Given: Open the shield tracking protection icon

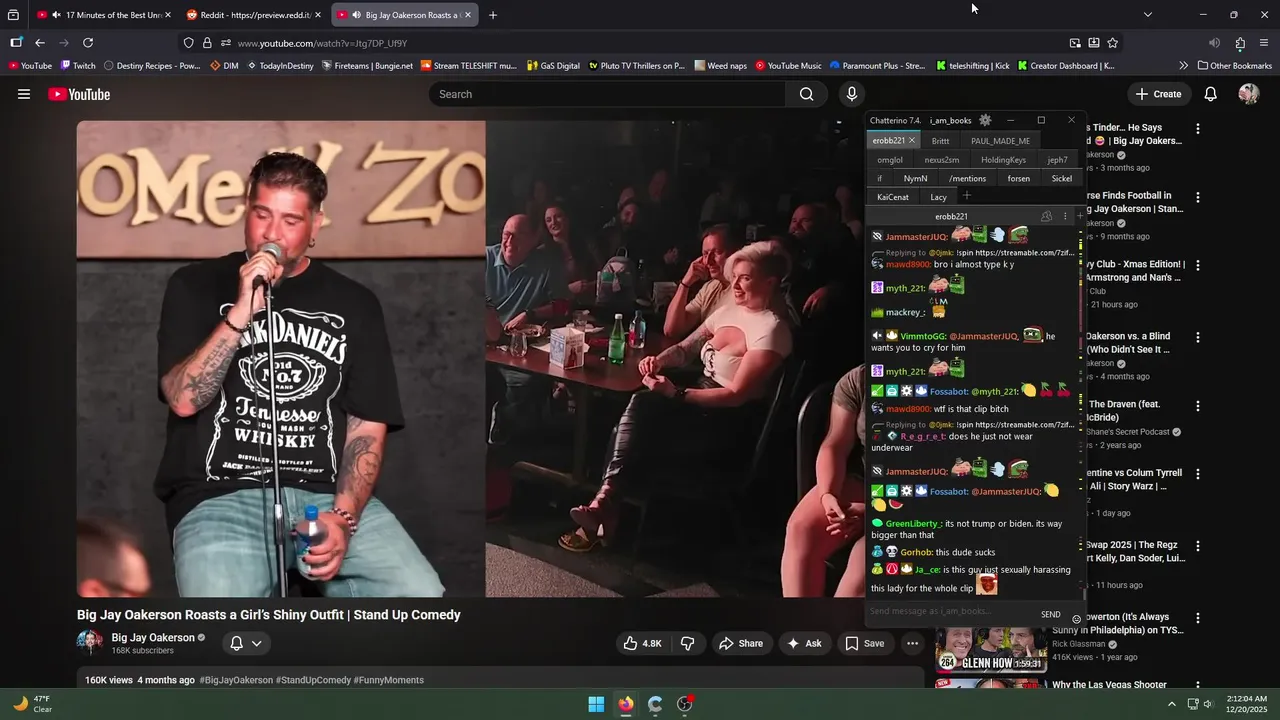Looking at the screenshot, I should pyautogui.click(x=188, y=43).
